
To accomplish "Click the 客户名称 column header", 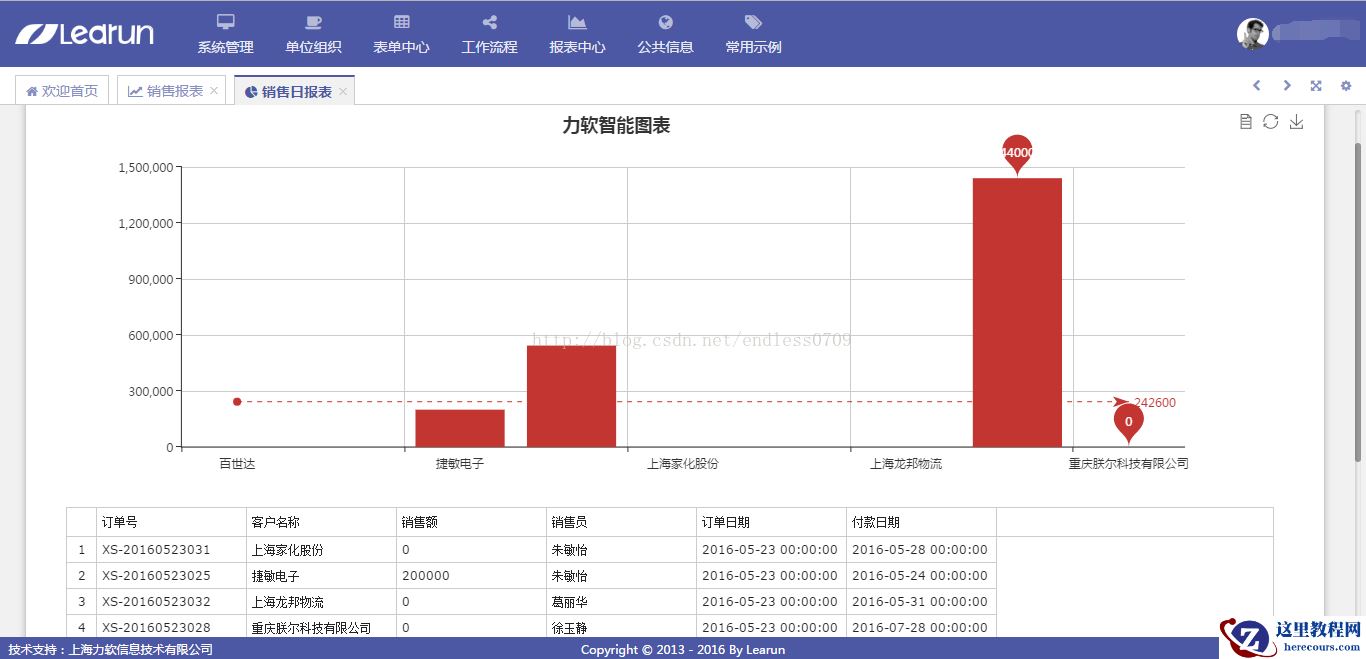I will click(x=321, y=522).
